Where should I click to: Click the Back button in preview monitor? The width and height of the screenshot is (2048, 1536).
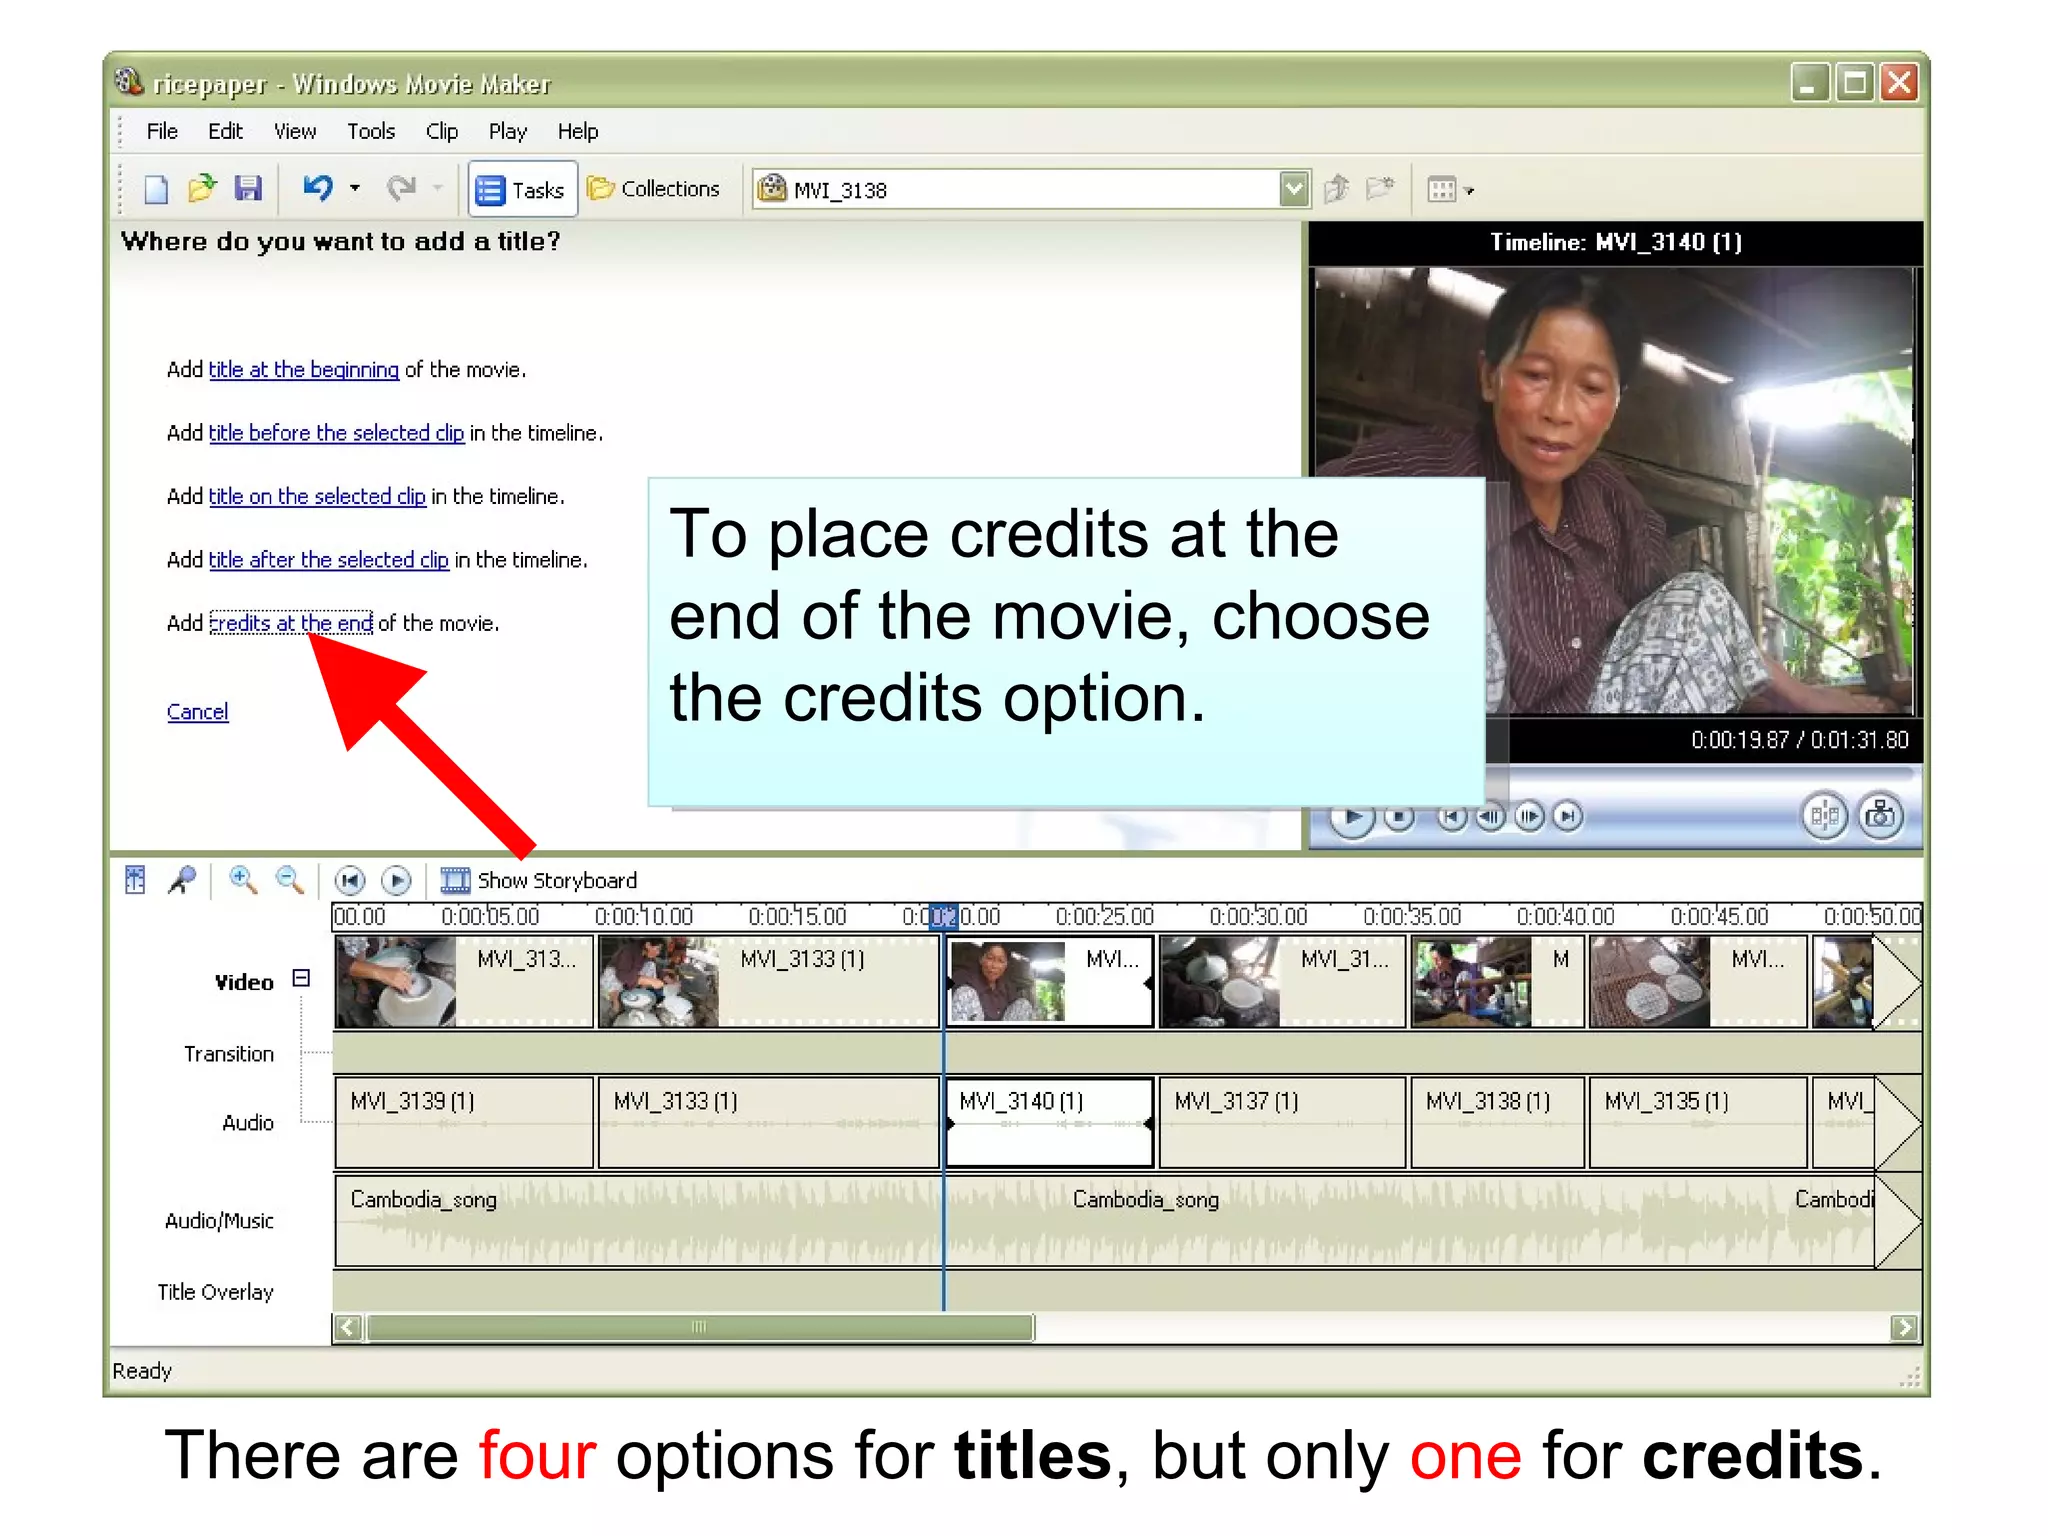coord(1452,818)
